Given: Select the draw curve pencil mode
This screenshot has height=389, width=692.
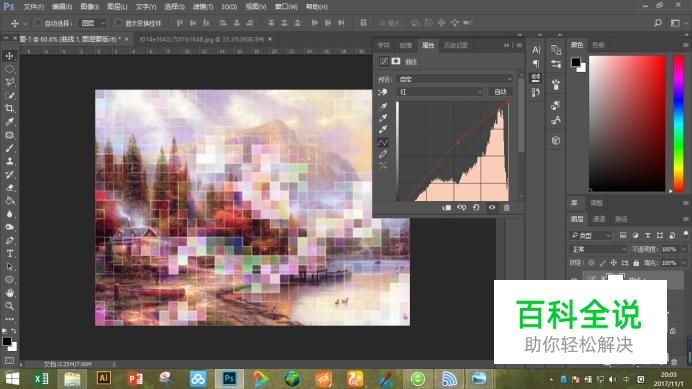Looking at the screenshot, I should (x=383, y=154).
